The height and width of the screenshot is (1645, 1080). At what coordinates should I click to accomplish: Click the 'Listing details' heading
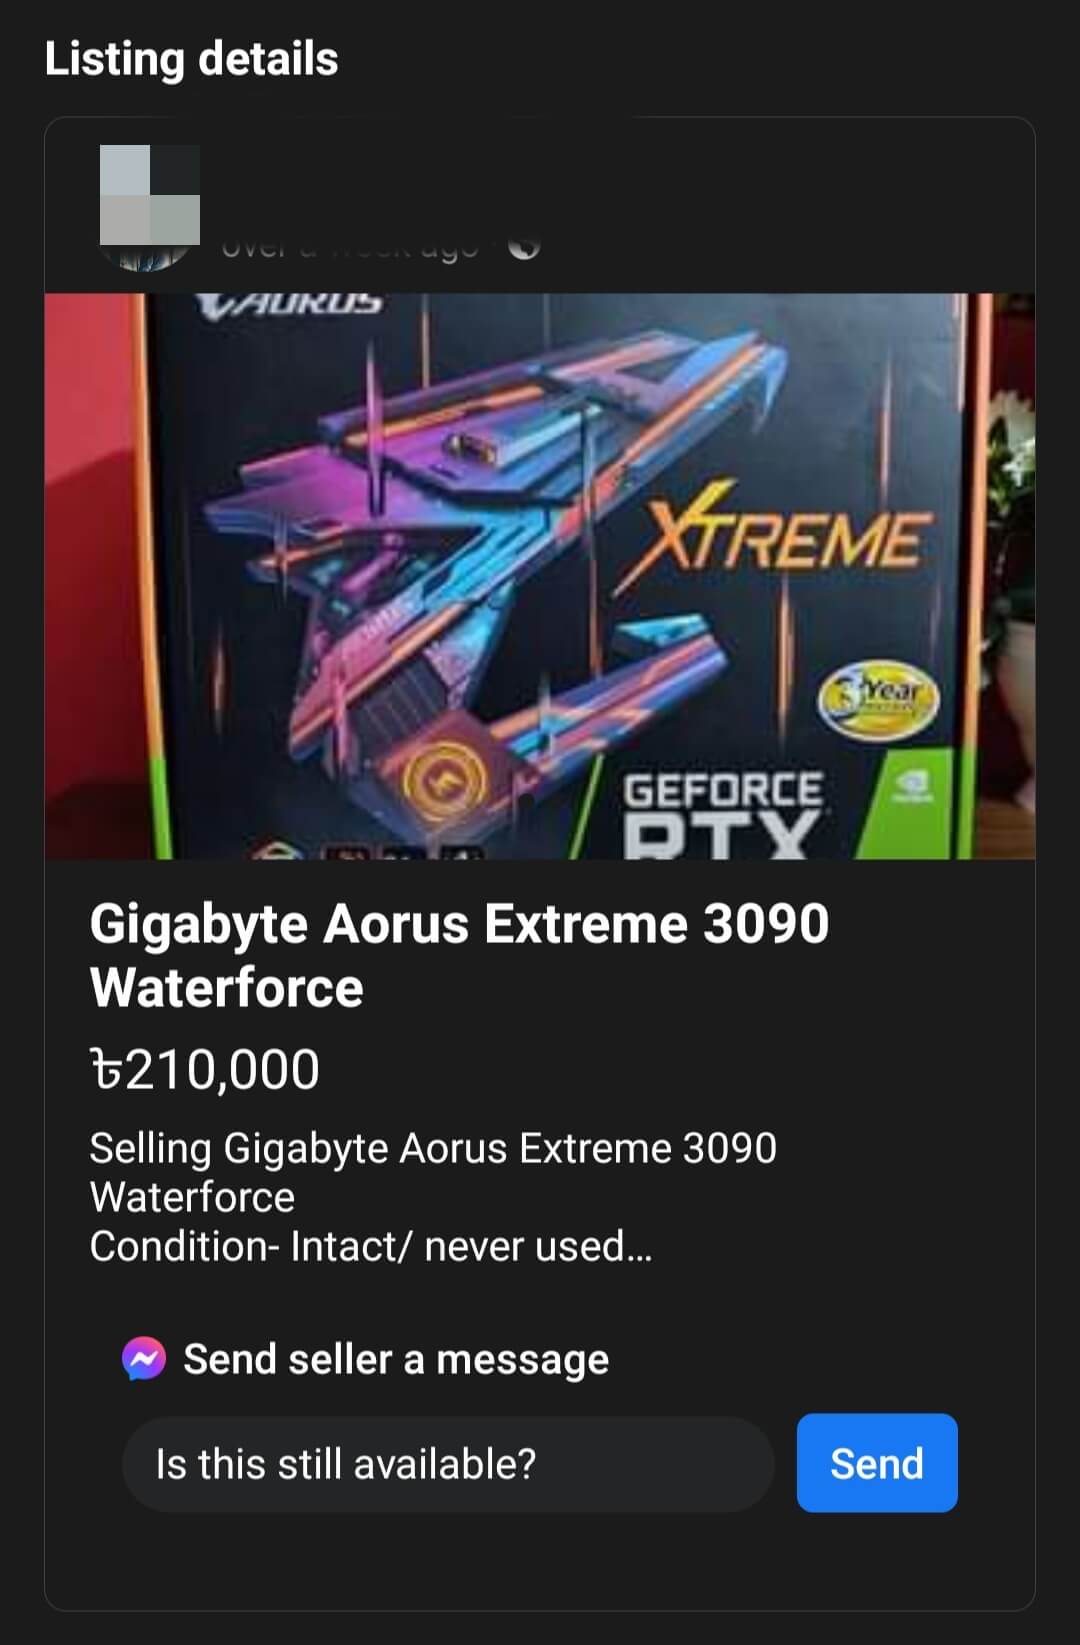click(191, 58)
